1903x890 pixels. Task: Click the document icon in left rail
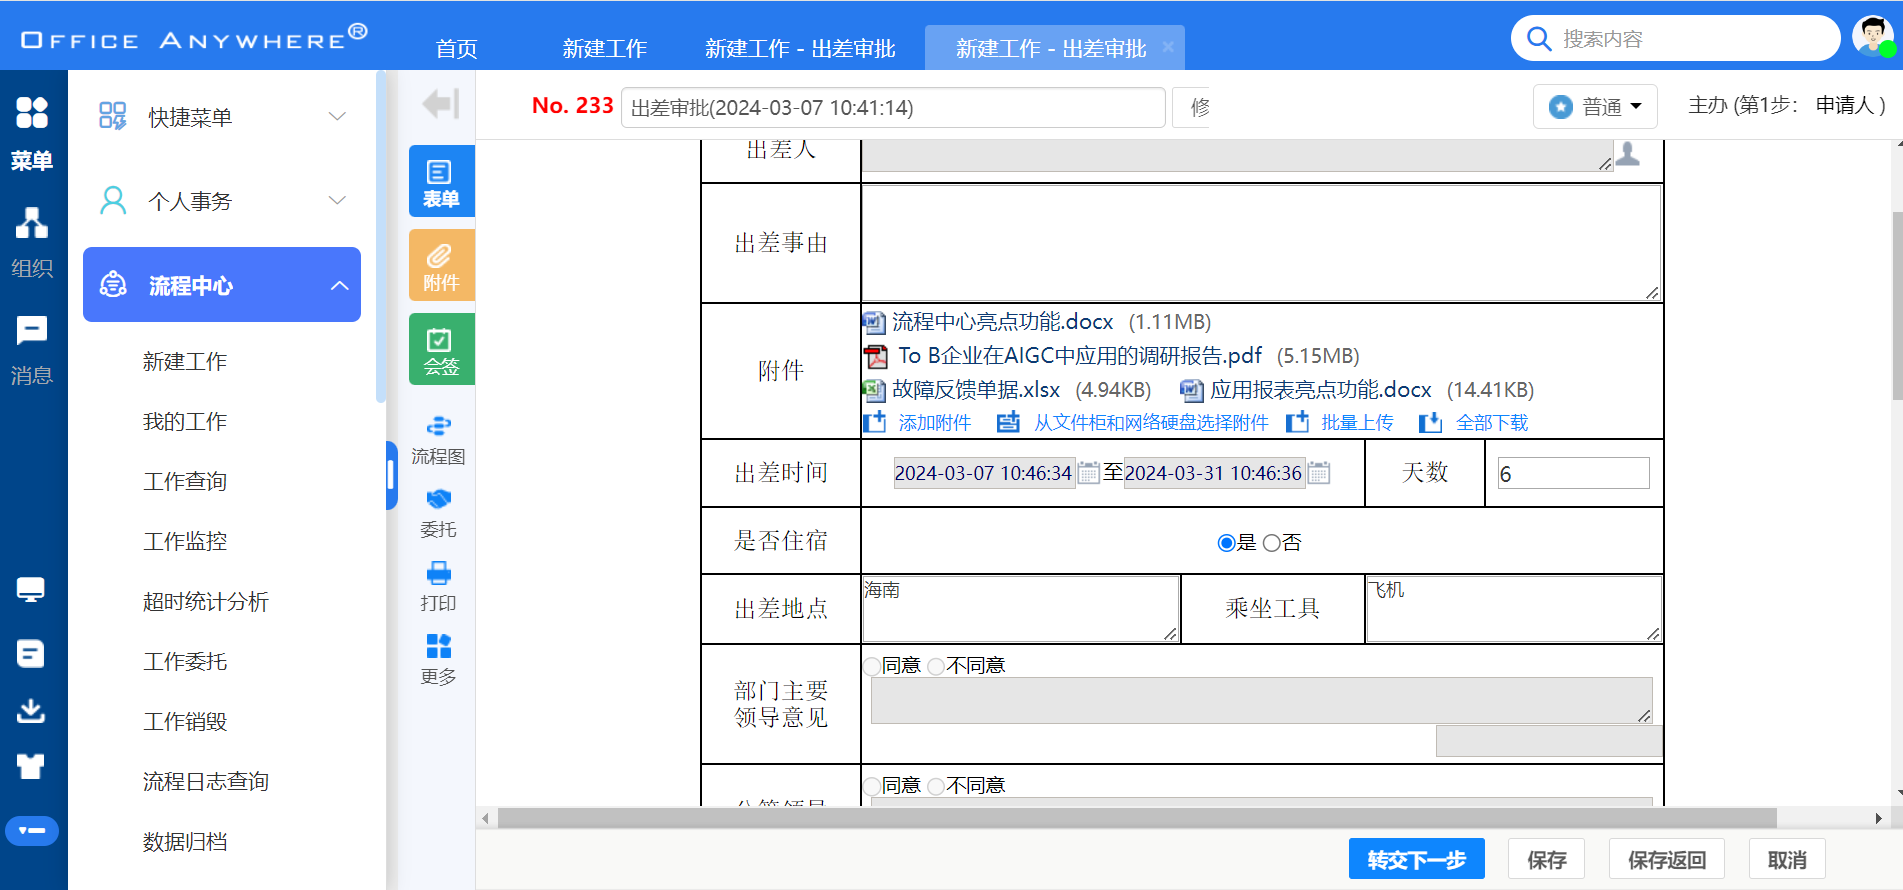tap(31, 653)
